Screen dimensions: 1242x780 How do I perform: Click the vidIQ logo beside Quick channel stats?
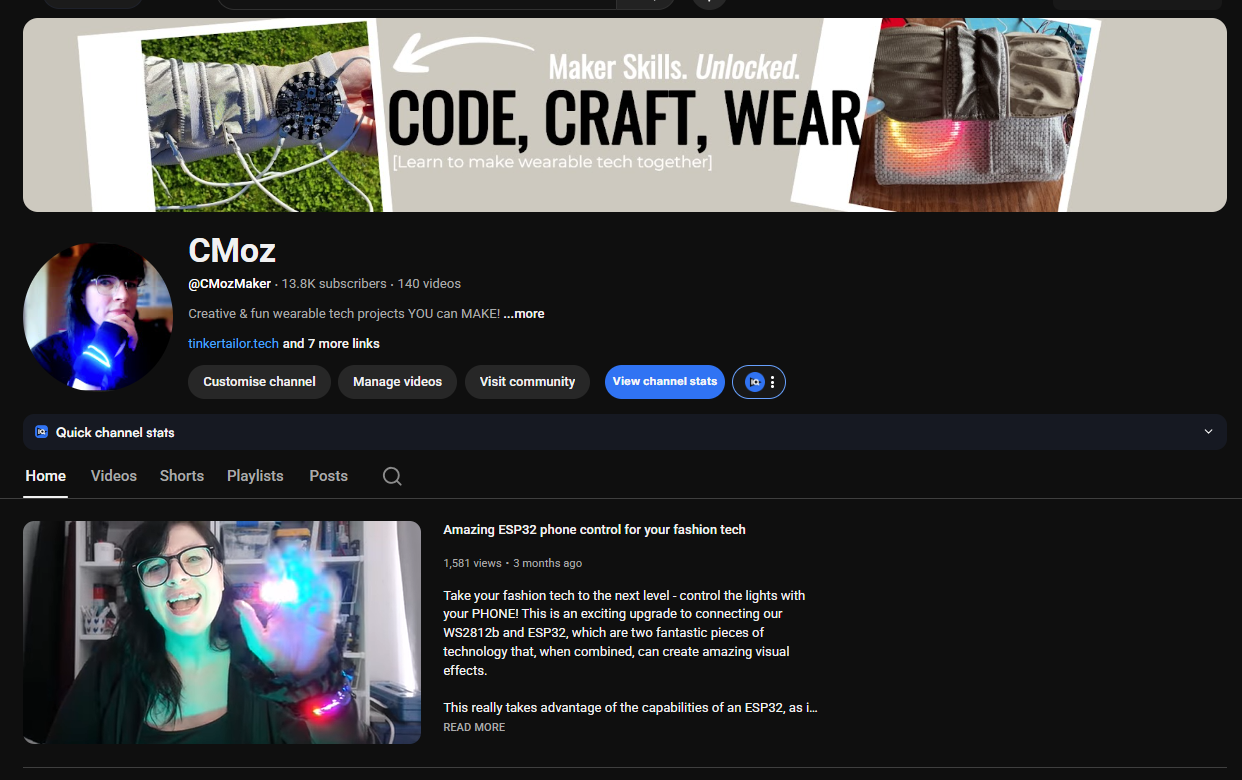tap(41, 433)
